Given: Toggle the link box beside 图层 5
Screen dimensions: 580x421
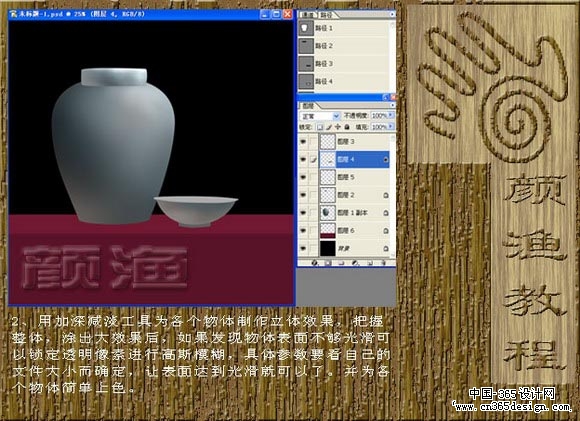Looking at the screenshot, I should pyautogui.click(x=313, y=177).
